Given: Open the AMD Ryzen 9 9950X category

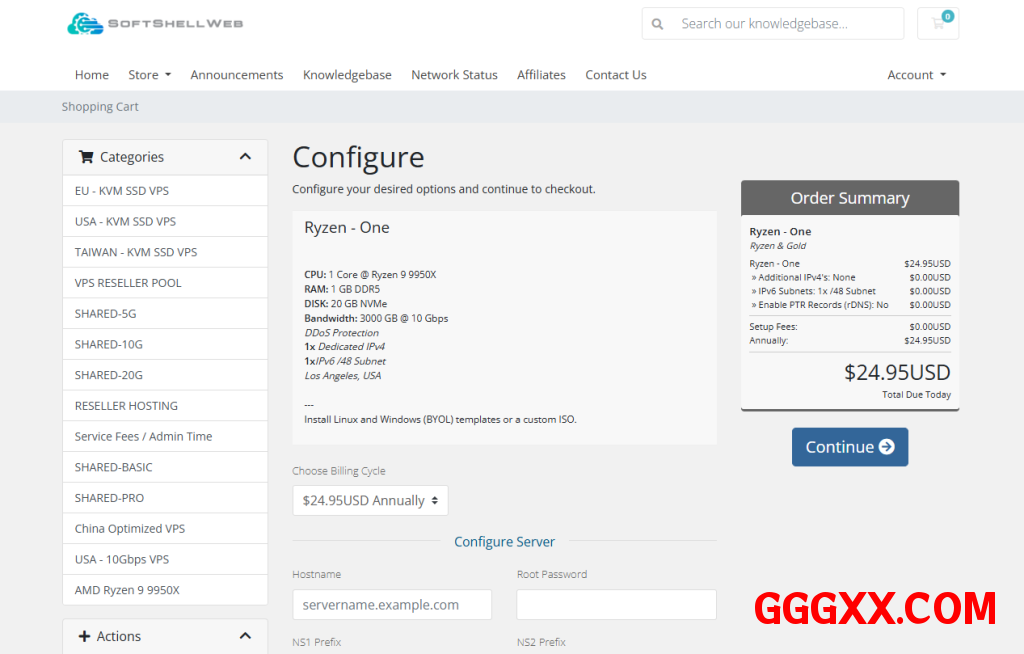Looking at the screenshot, I should click(x=127, y=590).
